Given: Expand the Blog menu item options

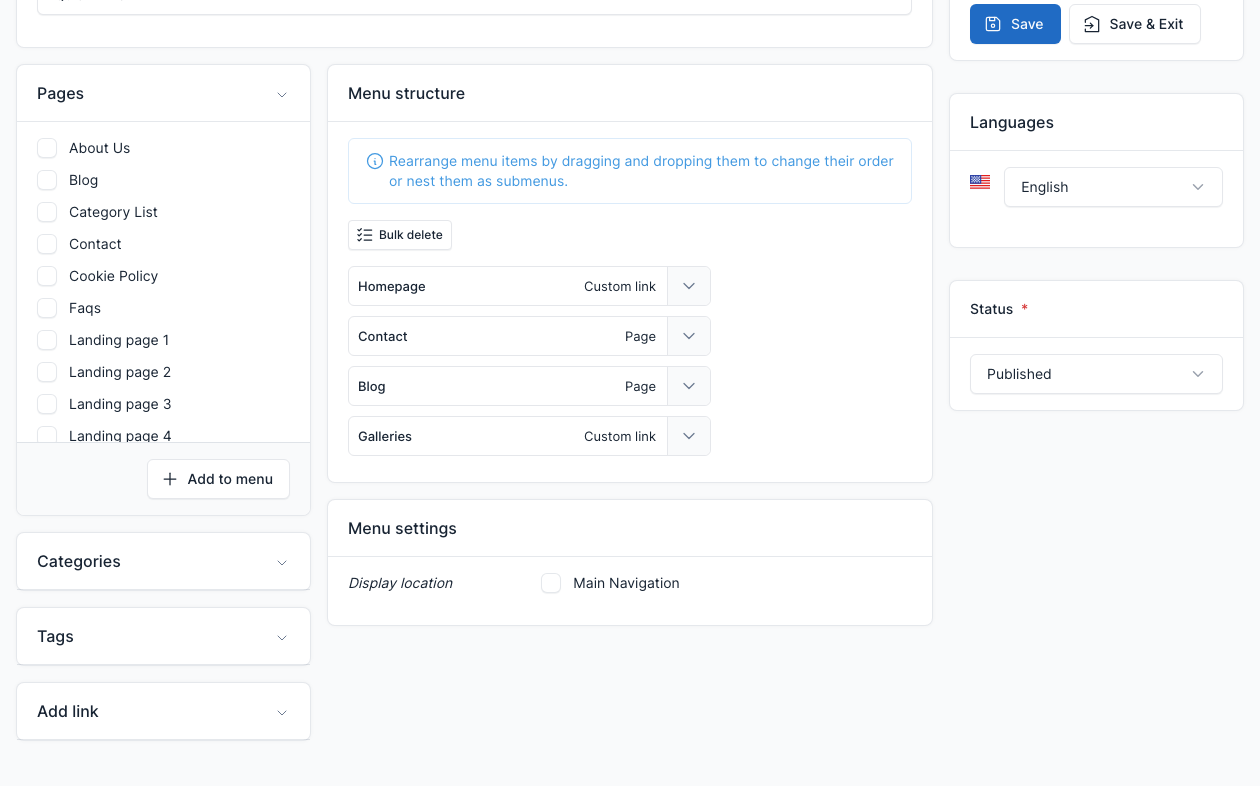Looking at the screenshot, I should [689, 386].
